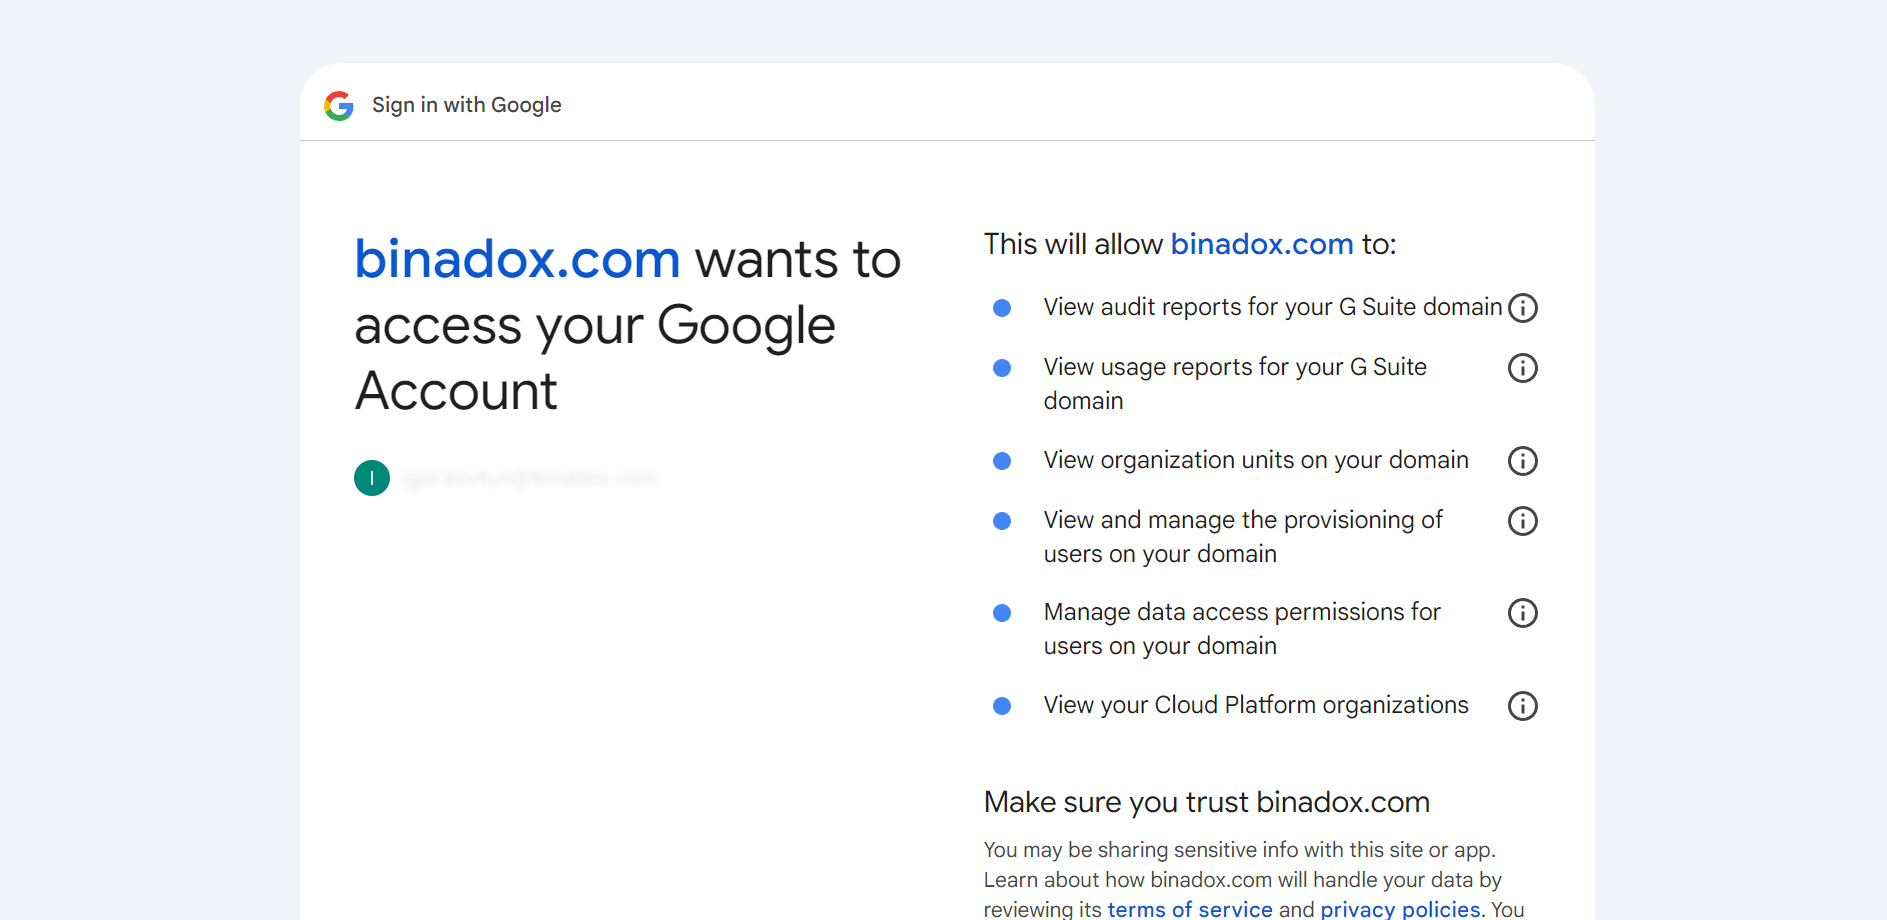The height and width of the screenshot is (920, 1887).
Task: Click 'Make sure you trust binadox.com' heading
Action: pos(1207,802)
